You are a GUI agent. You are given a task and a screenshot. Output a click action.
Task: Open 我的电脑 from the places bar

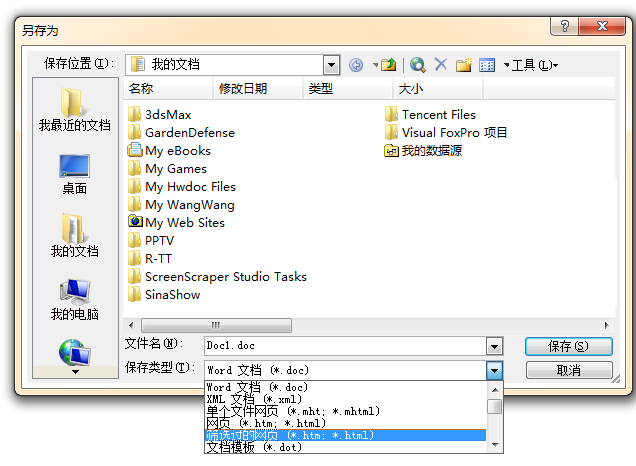click(74, 300)
